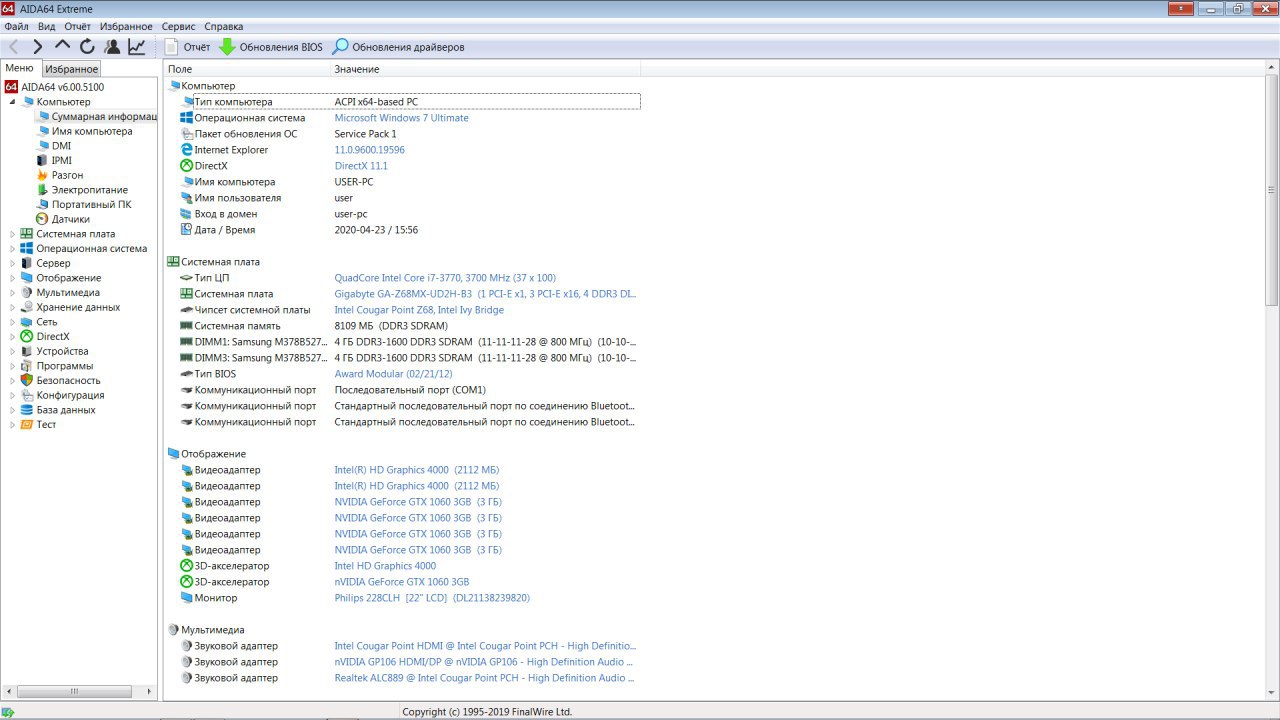Click the Internet Explorer row icon
1280x720 pixels.
186,150
